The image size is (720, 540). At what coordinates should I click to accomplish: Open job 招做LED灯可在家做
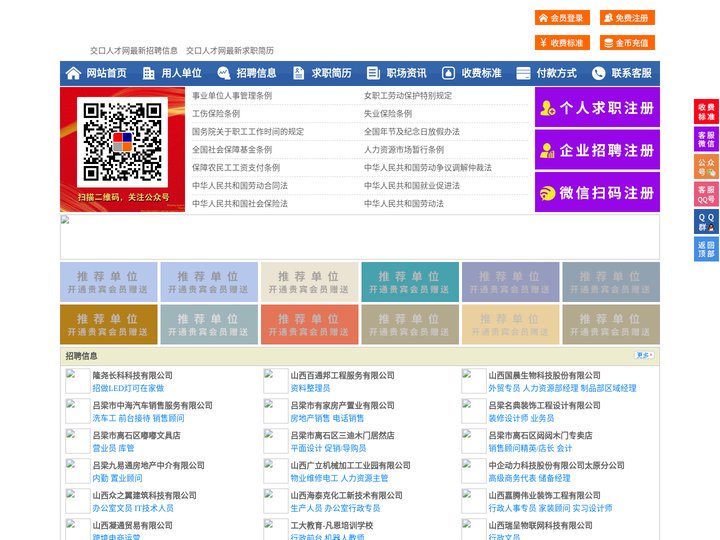coord(128,388)
